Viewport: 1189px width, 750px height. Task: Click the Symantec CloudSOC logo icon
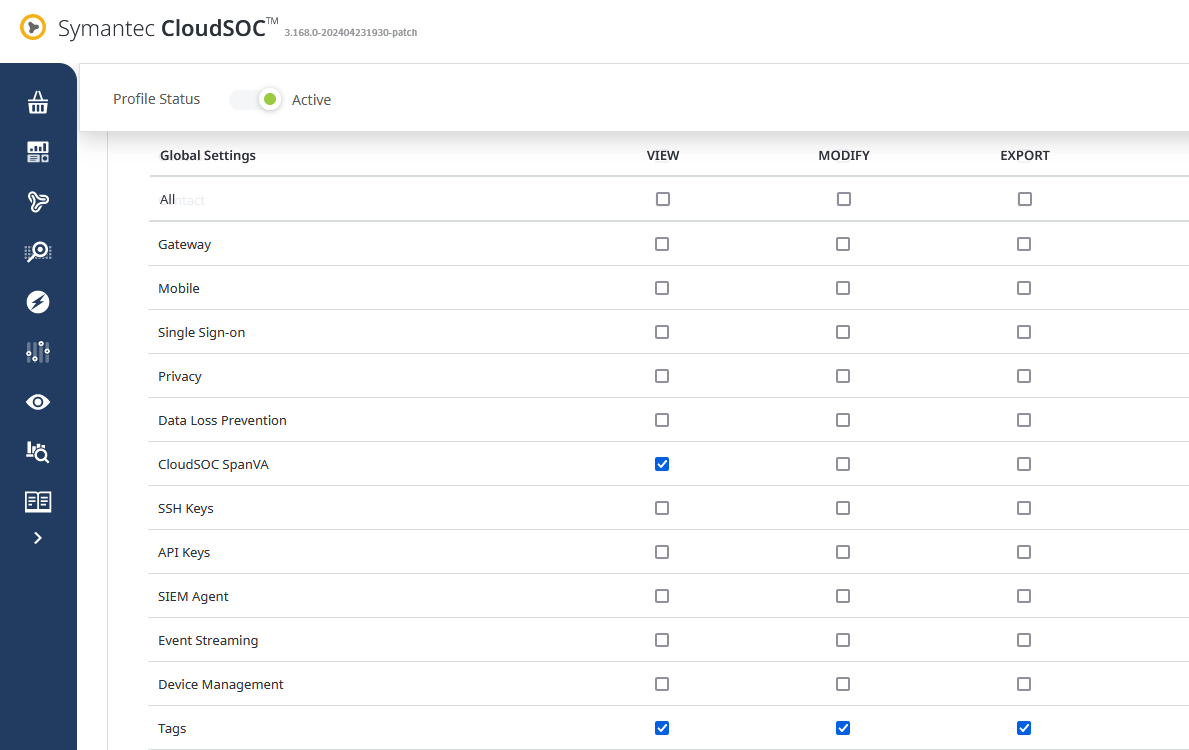tap(33, 28)
